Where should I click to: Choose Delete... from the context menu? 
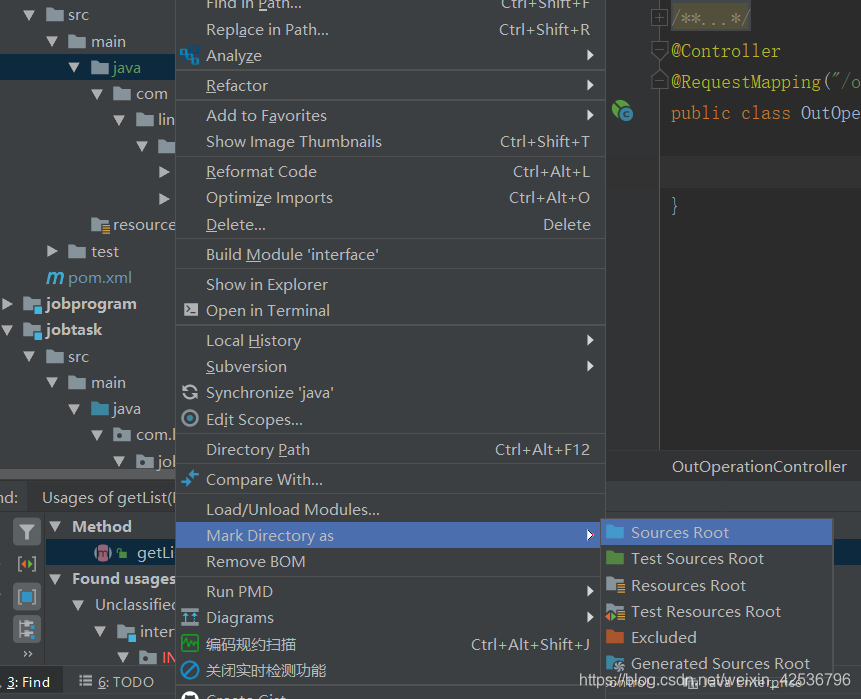coord(390,224)
